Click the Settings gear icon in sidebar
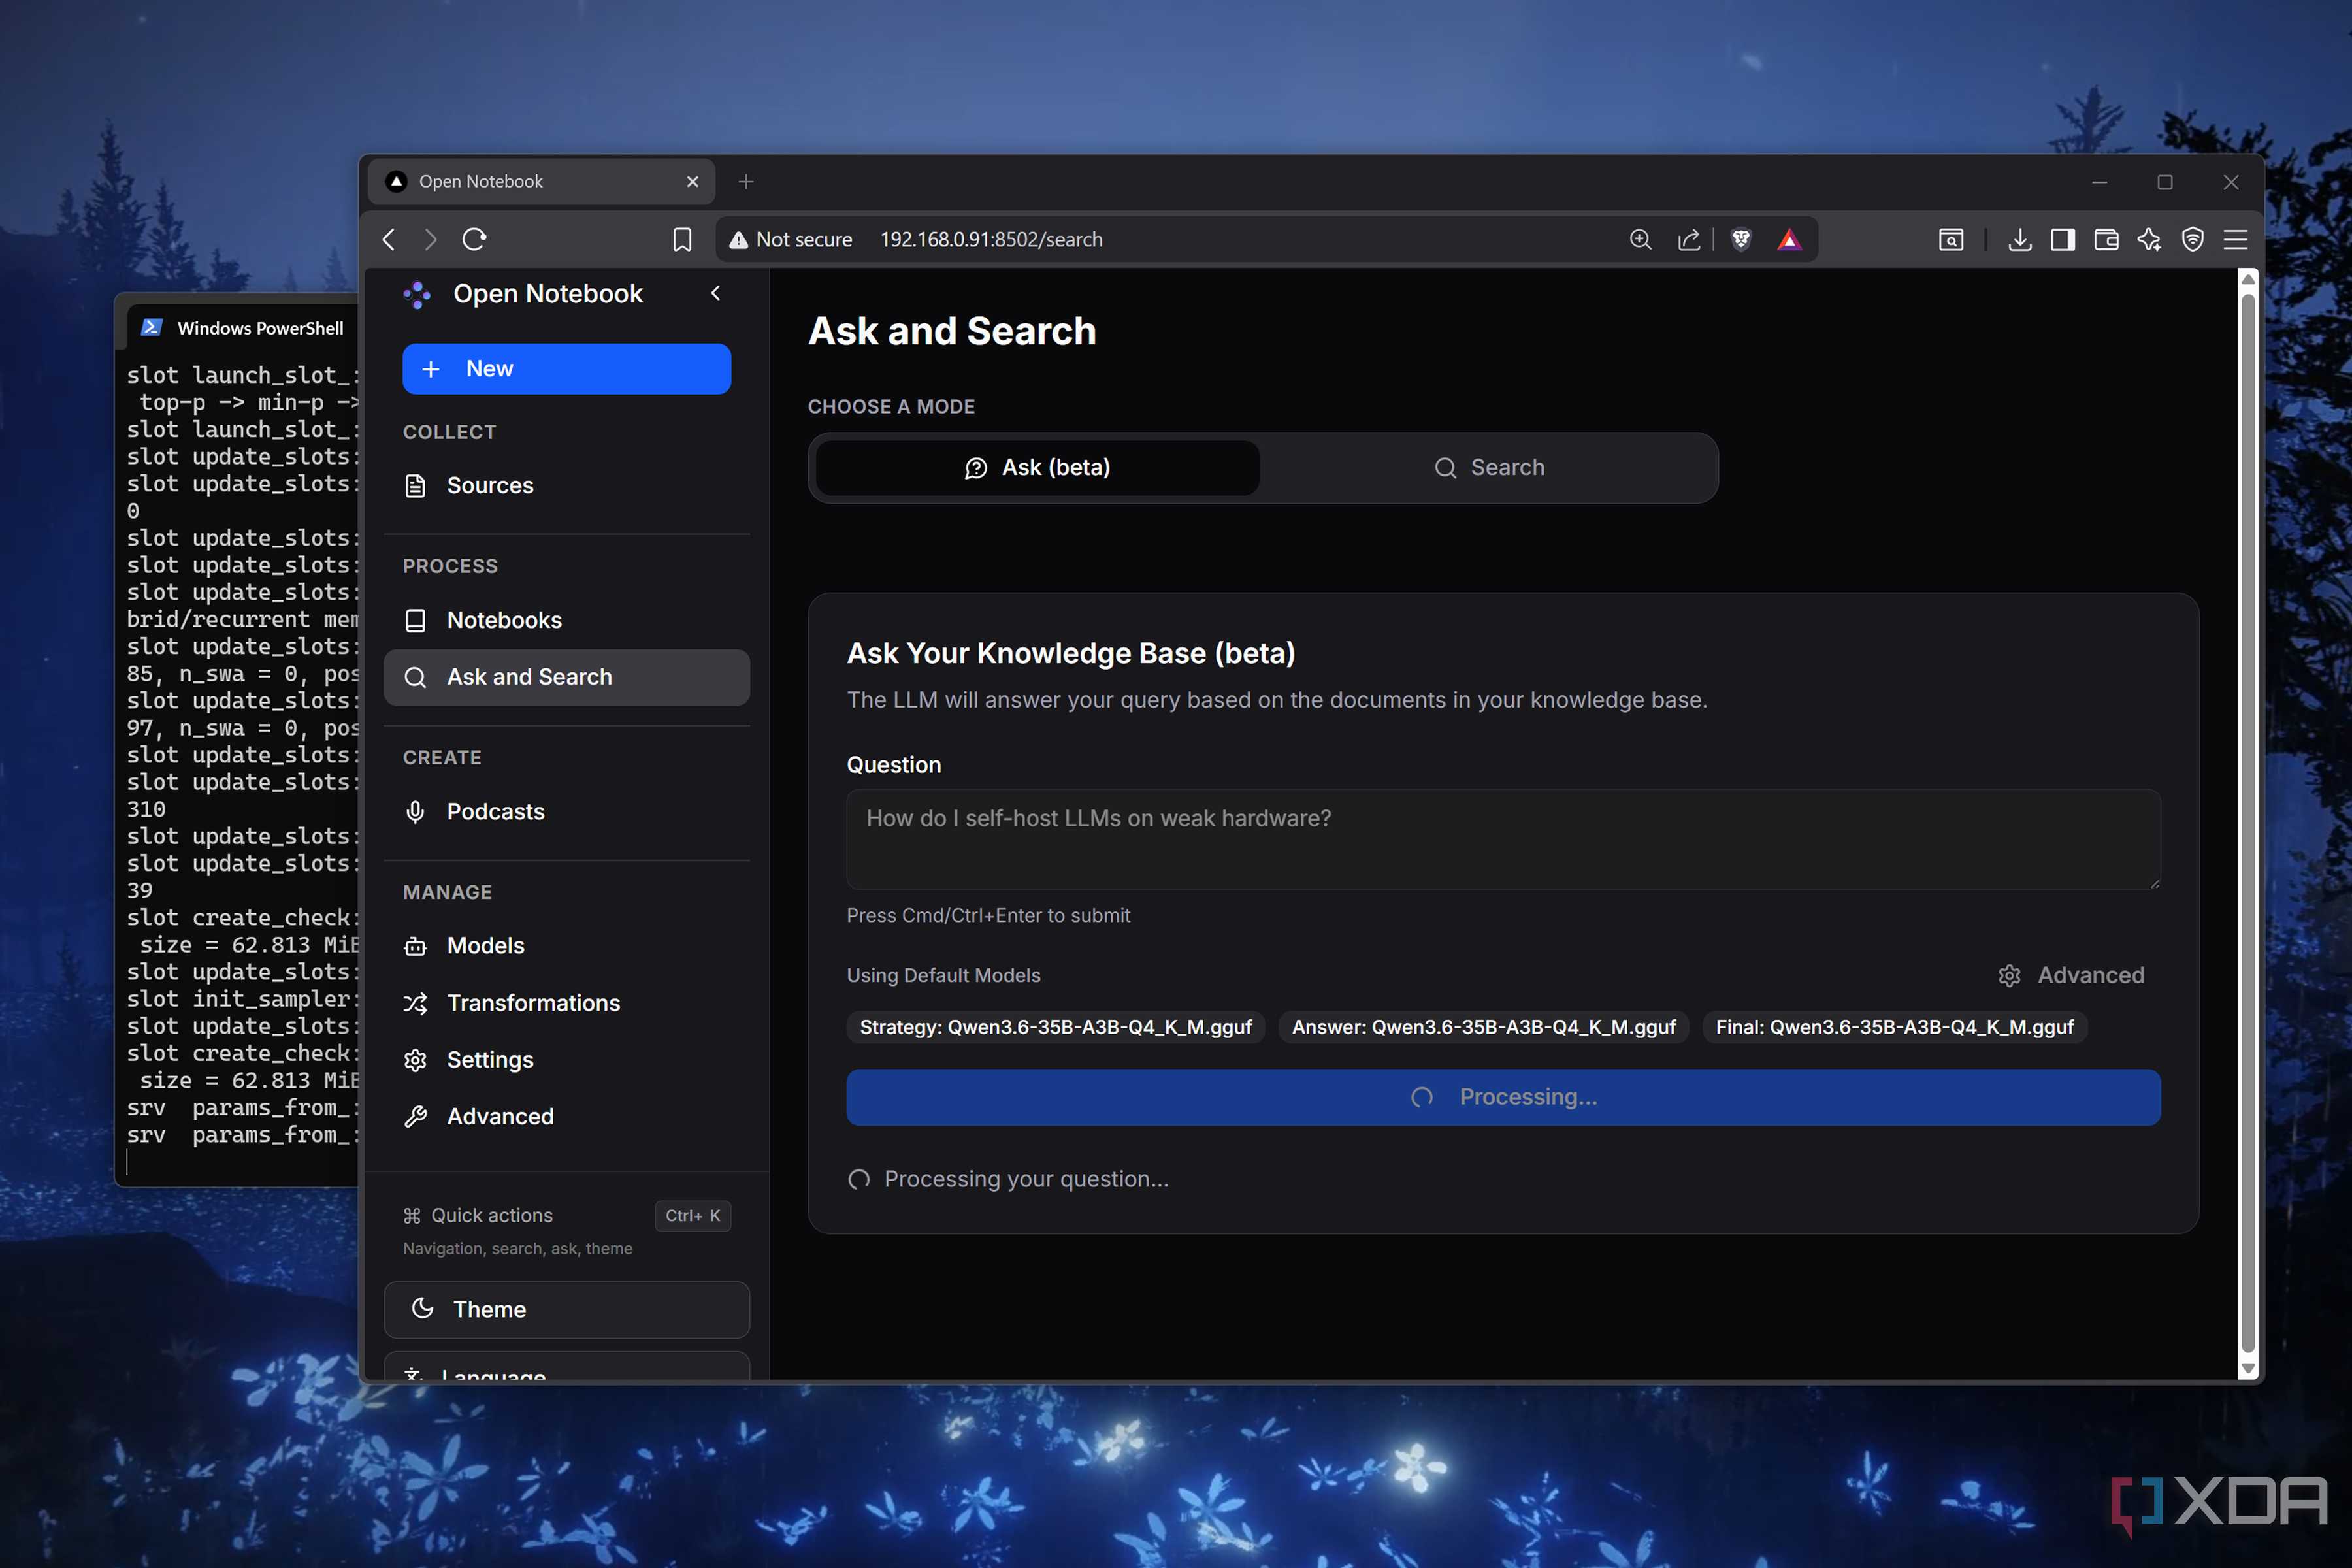Screen dimensions: 2352x1568 tap(415, 1060)
